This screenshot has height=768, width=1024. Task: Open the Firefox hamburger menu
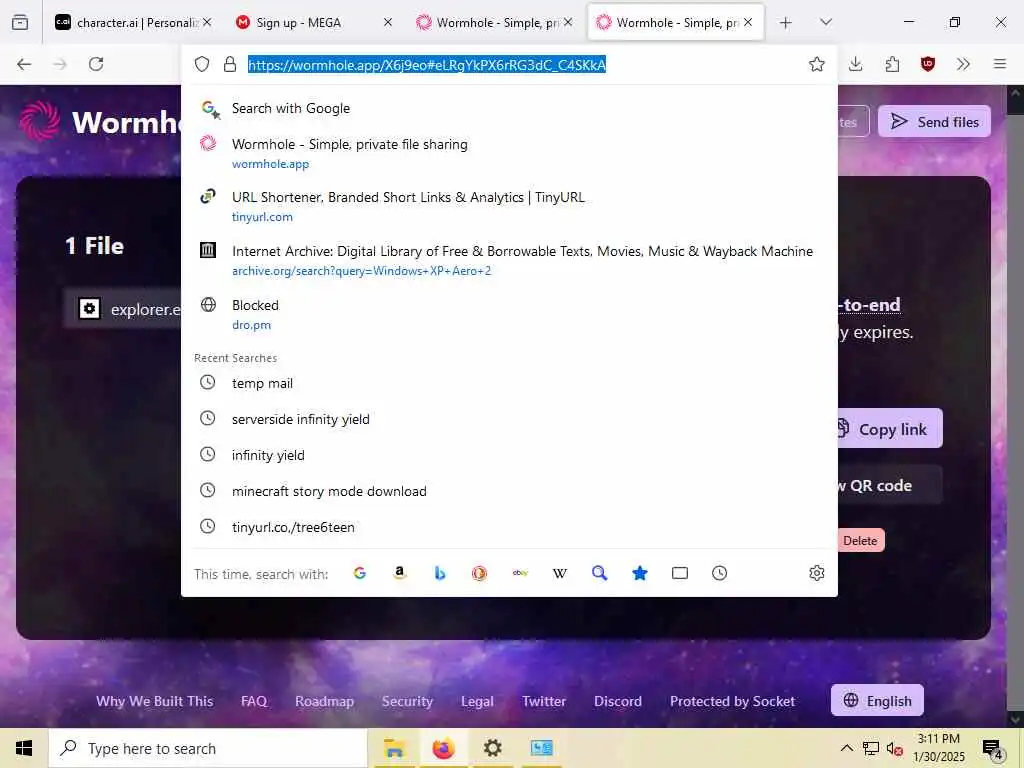1000,64
